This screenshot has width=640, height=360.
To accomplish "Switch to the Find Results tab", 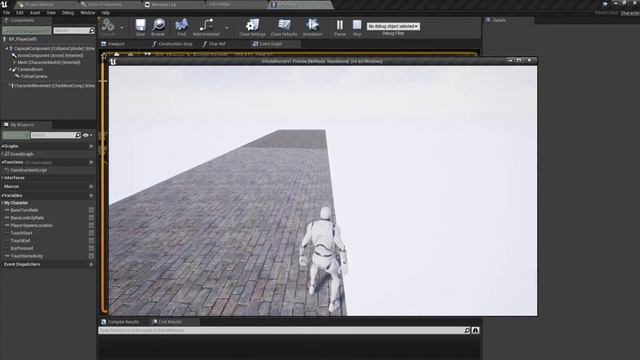I will tap(169, 322).
